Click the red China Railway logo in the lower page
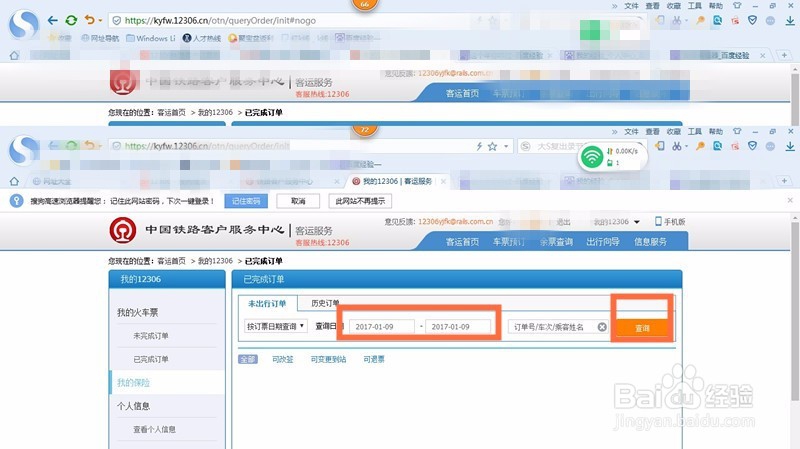 (122, 230)
